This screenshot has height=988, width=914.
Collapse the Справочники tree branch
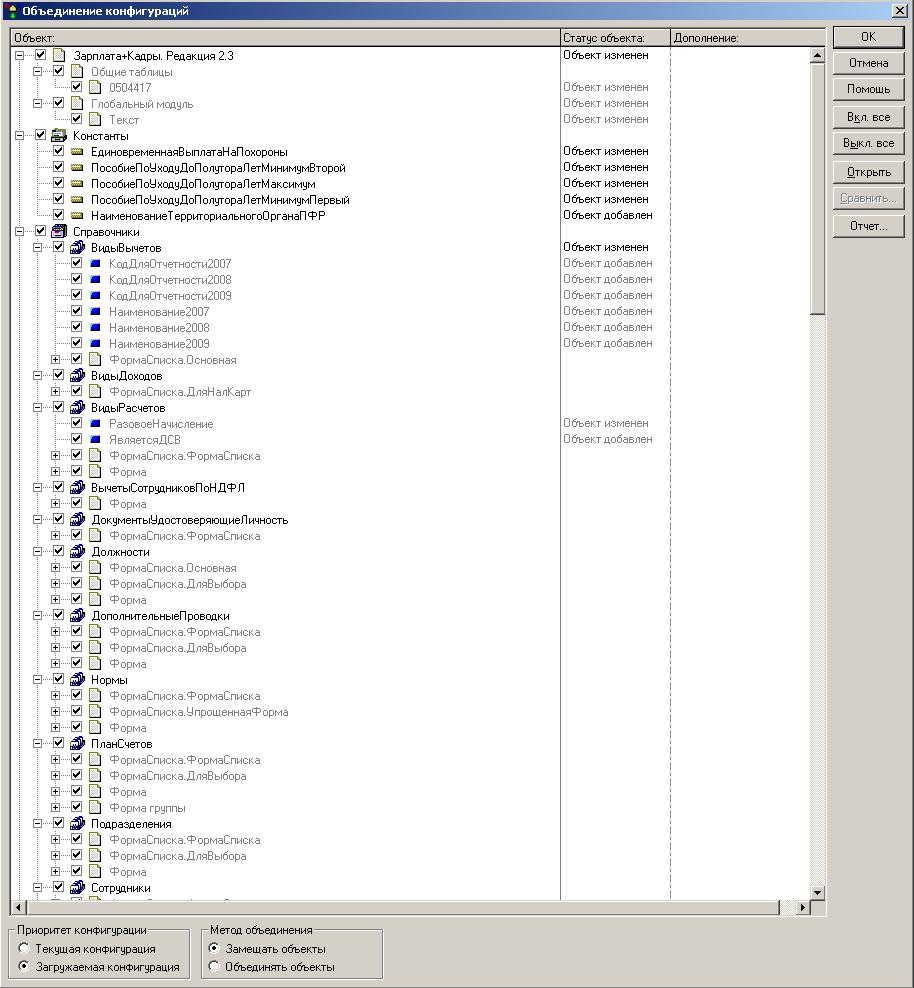(x=20, y=232)
